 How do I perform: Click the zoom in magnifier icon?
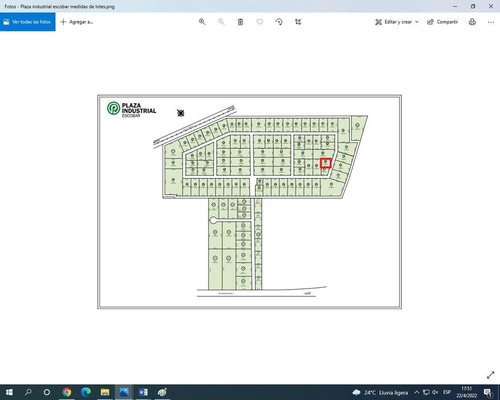coord(202,22)
